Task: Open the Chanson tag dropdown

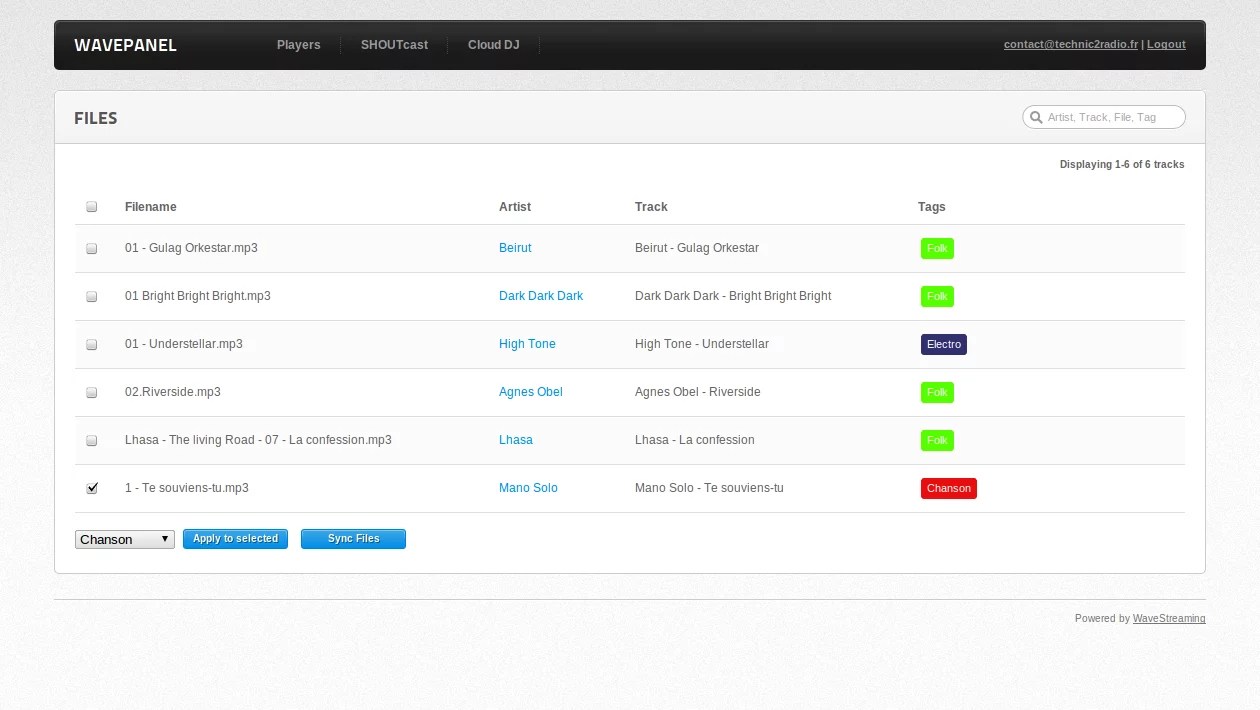Action: tap(125, 539)
